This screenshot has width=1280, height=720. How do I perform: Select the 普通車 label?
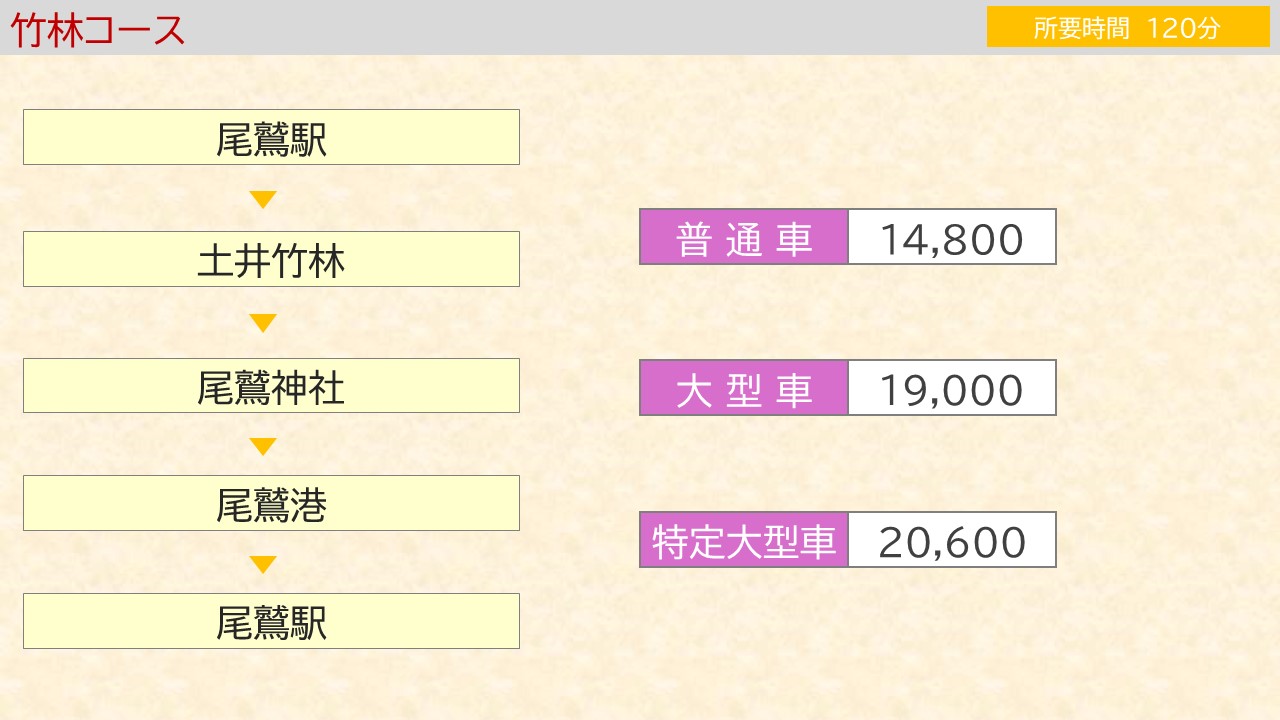click(x=744, y=236)
